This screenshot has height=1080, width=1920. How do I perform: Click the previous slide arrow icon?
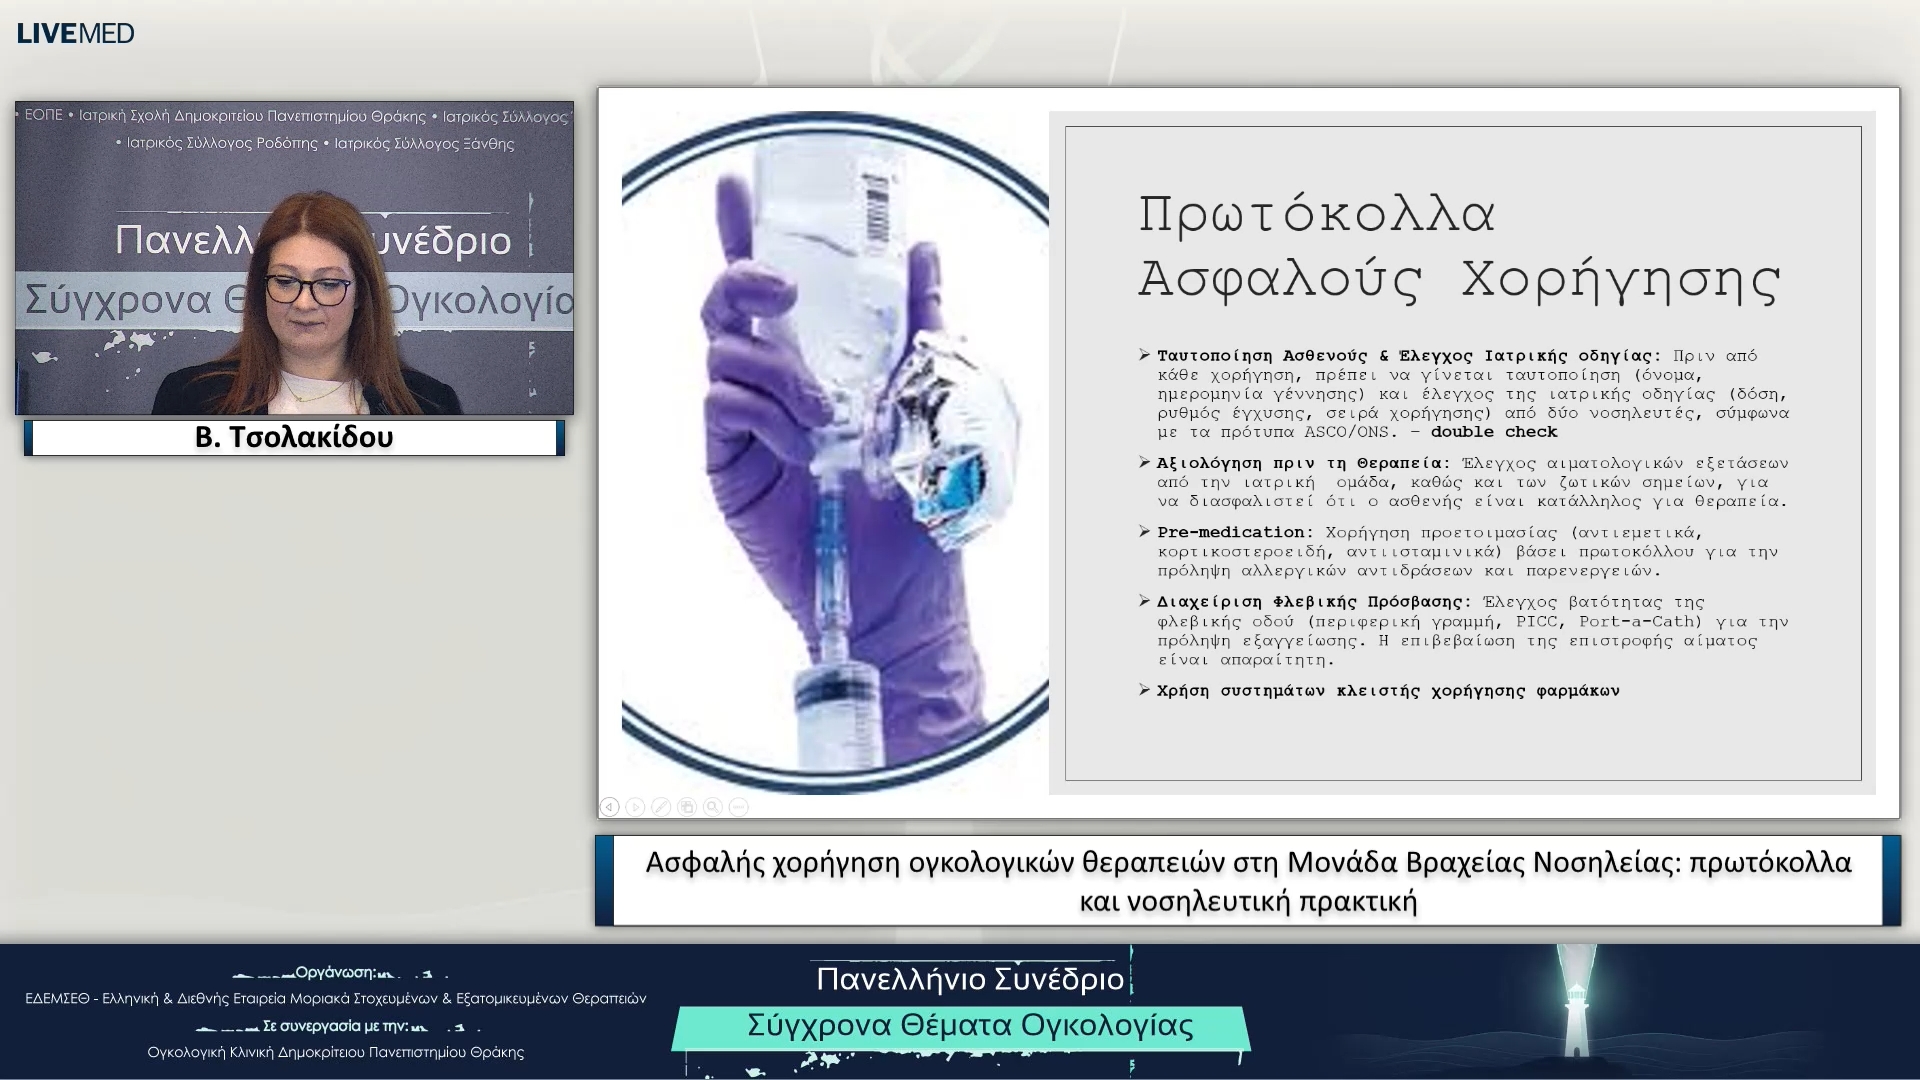point(609,806)
